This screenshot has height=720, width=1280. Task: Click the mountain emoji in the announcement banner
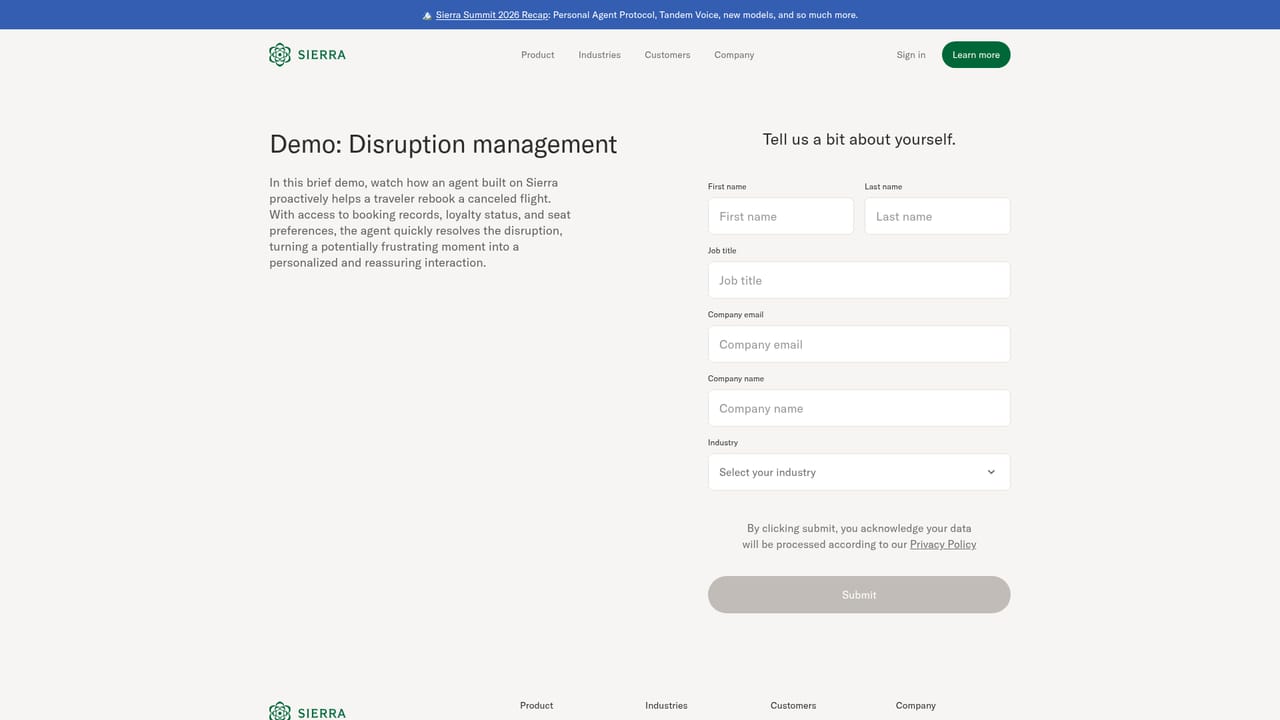427,15
